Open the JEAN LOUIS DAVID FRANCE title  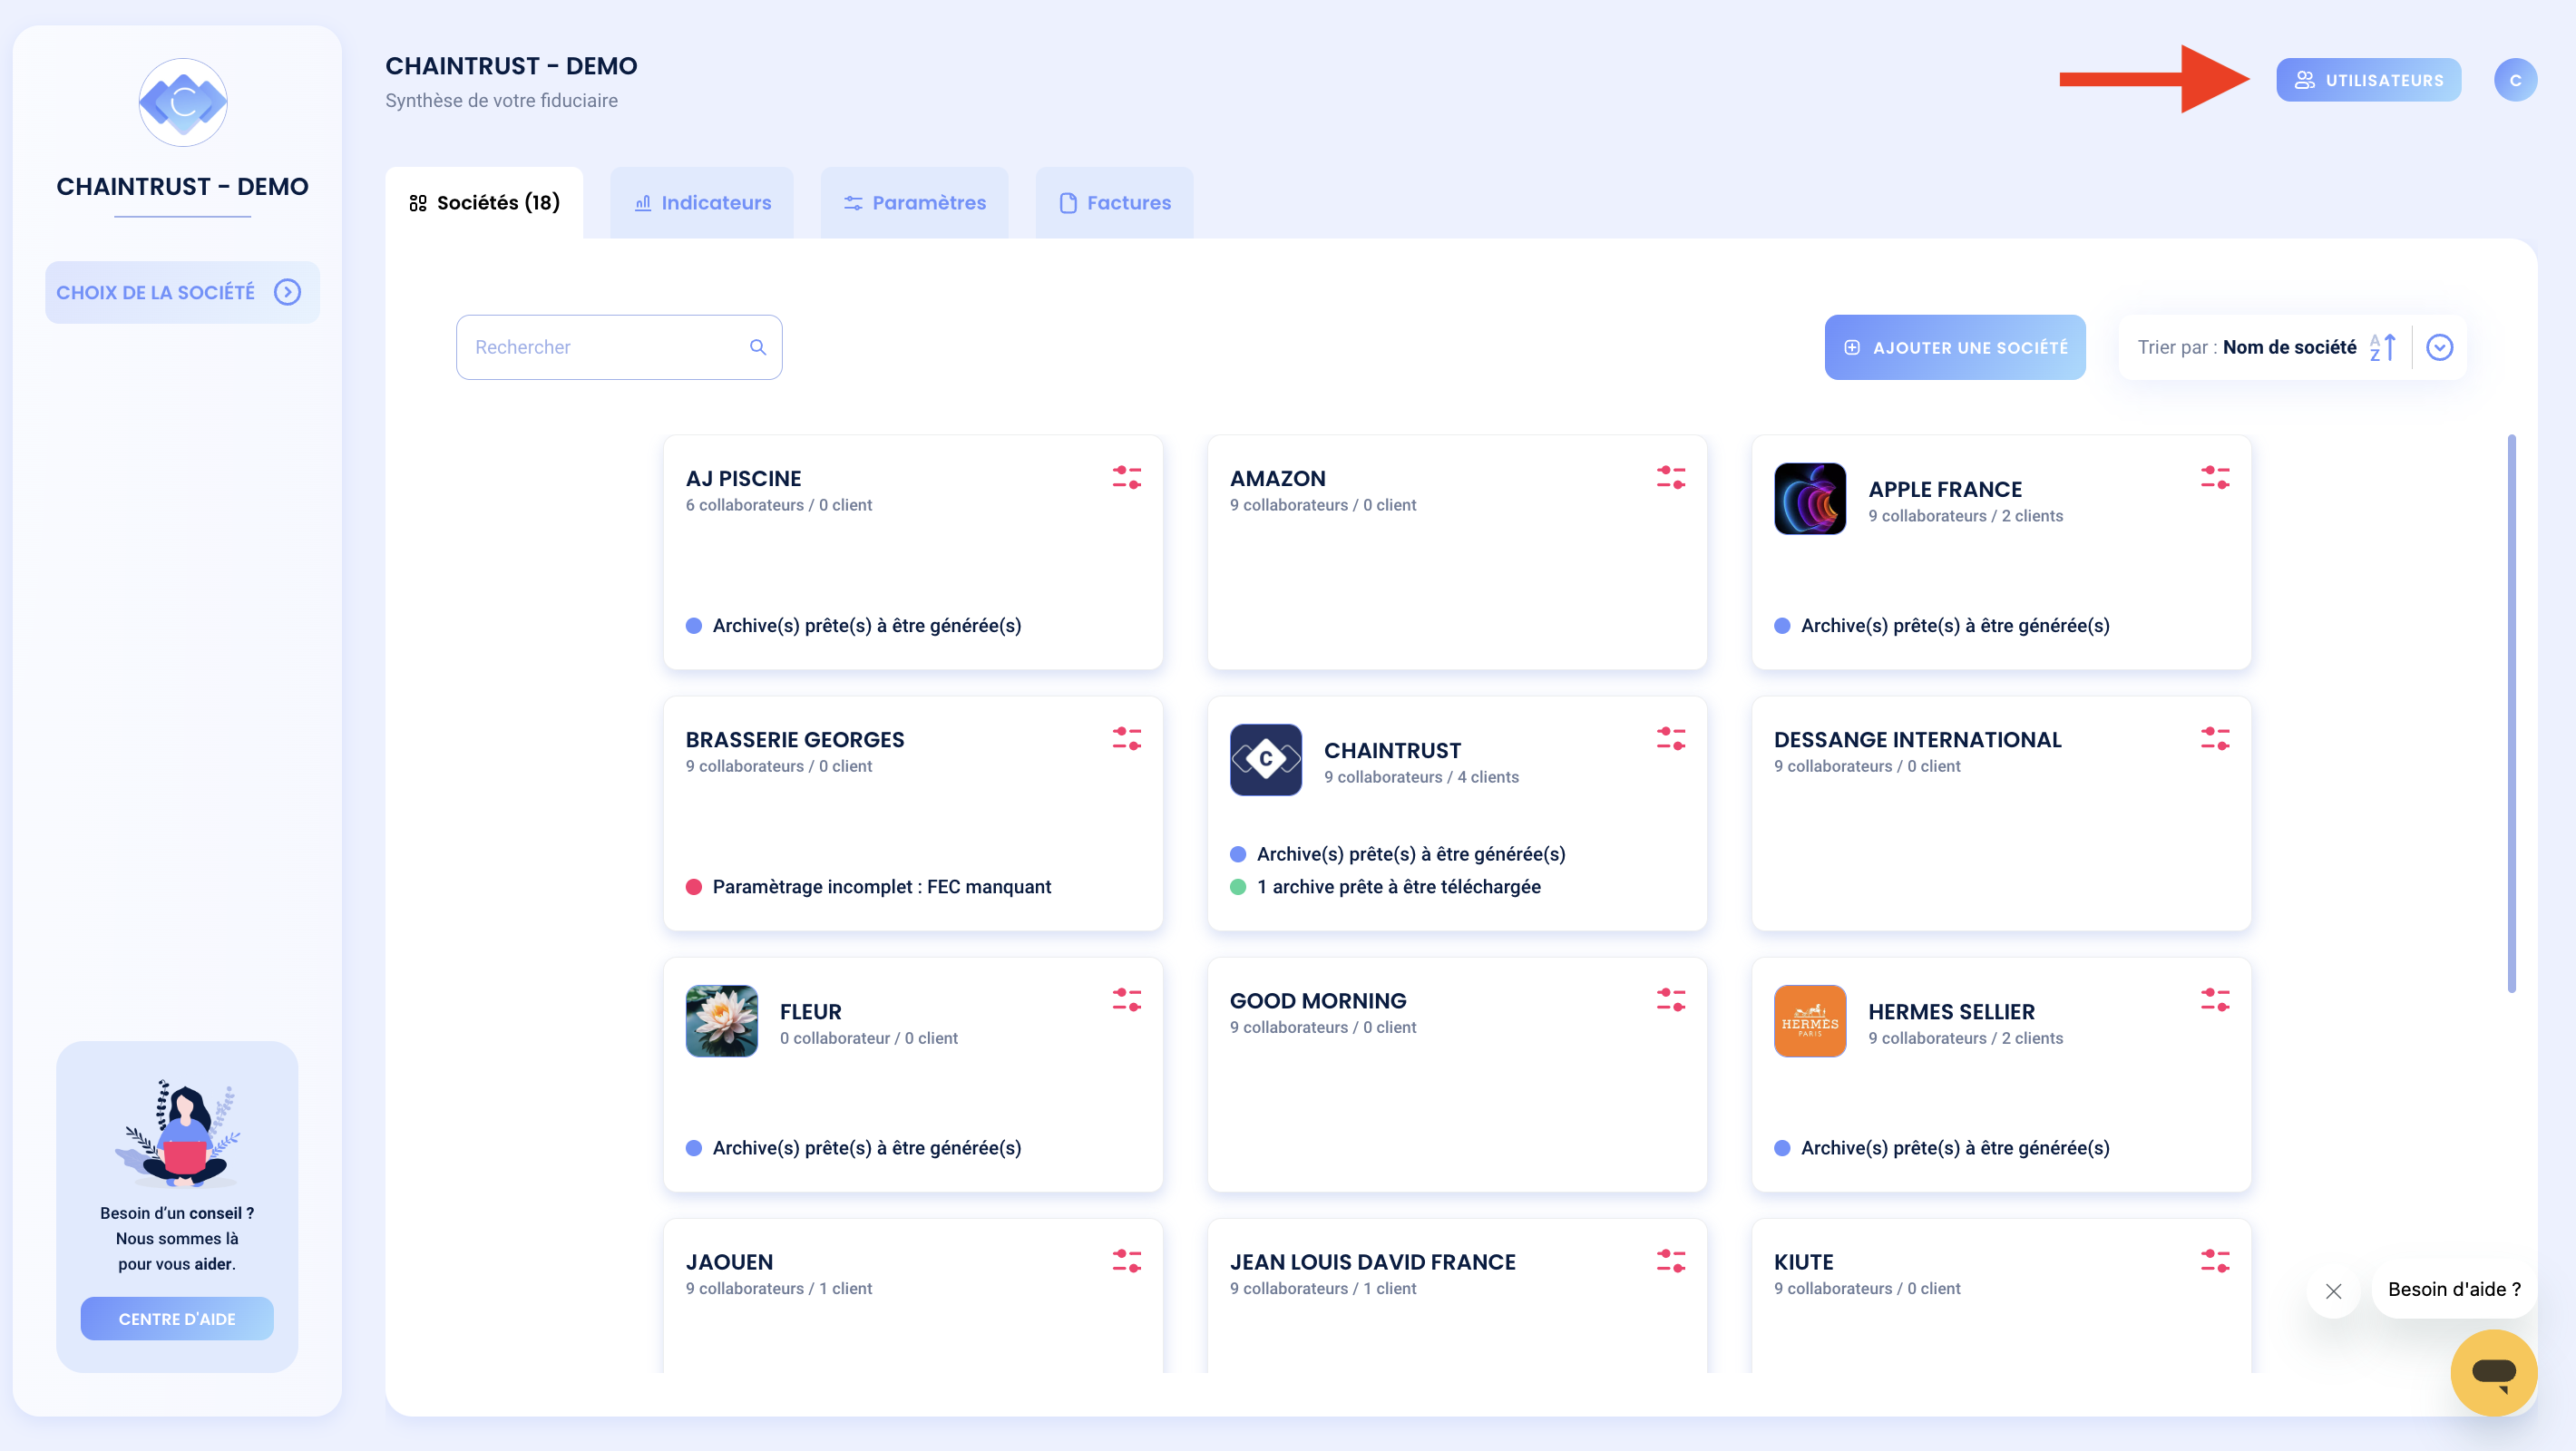tap(1372, 1261)
